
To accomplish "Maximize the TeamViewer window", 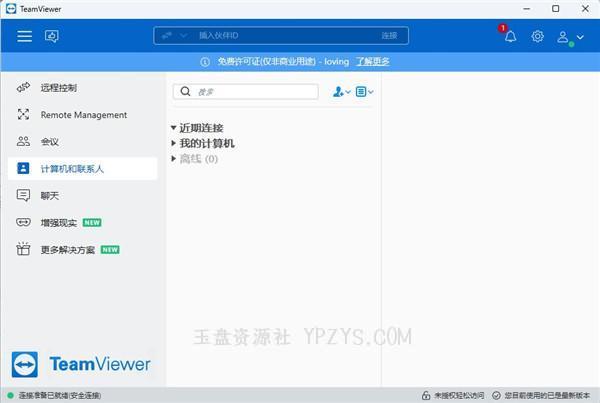I will (x=556, y=8).
